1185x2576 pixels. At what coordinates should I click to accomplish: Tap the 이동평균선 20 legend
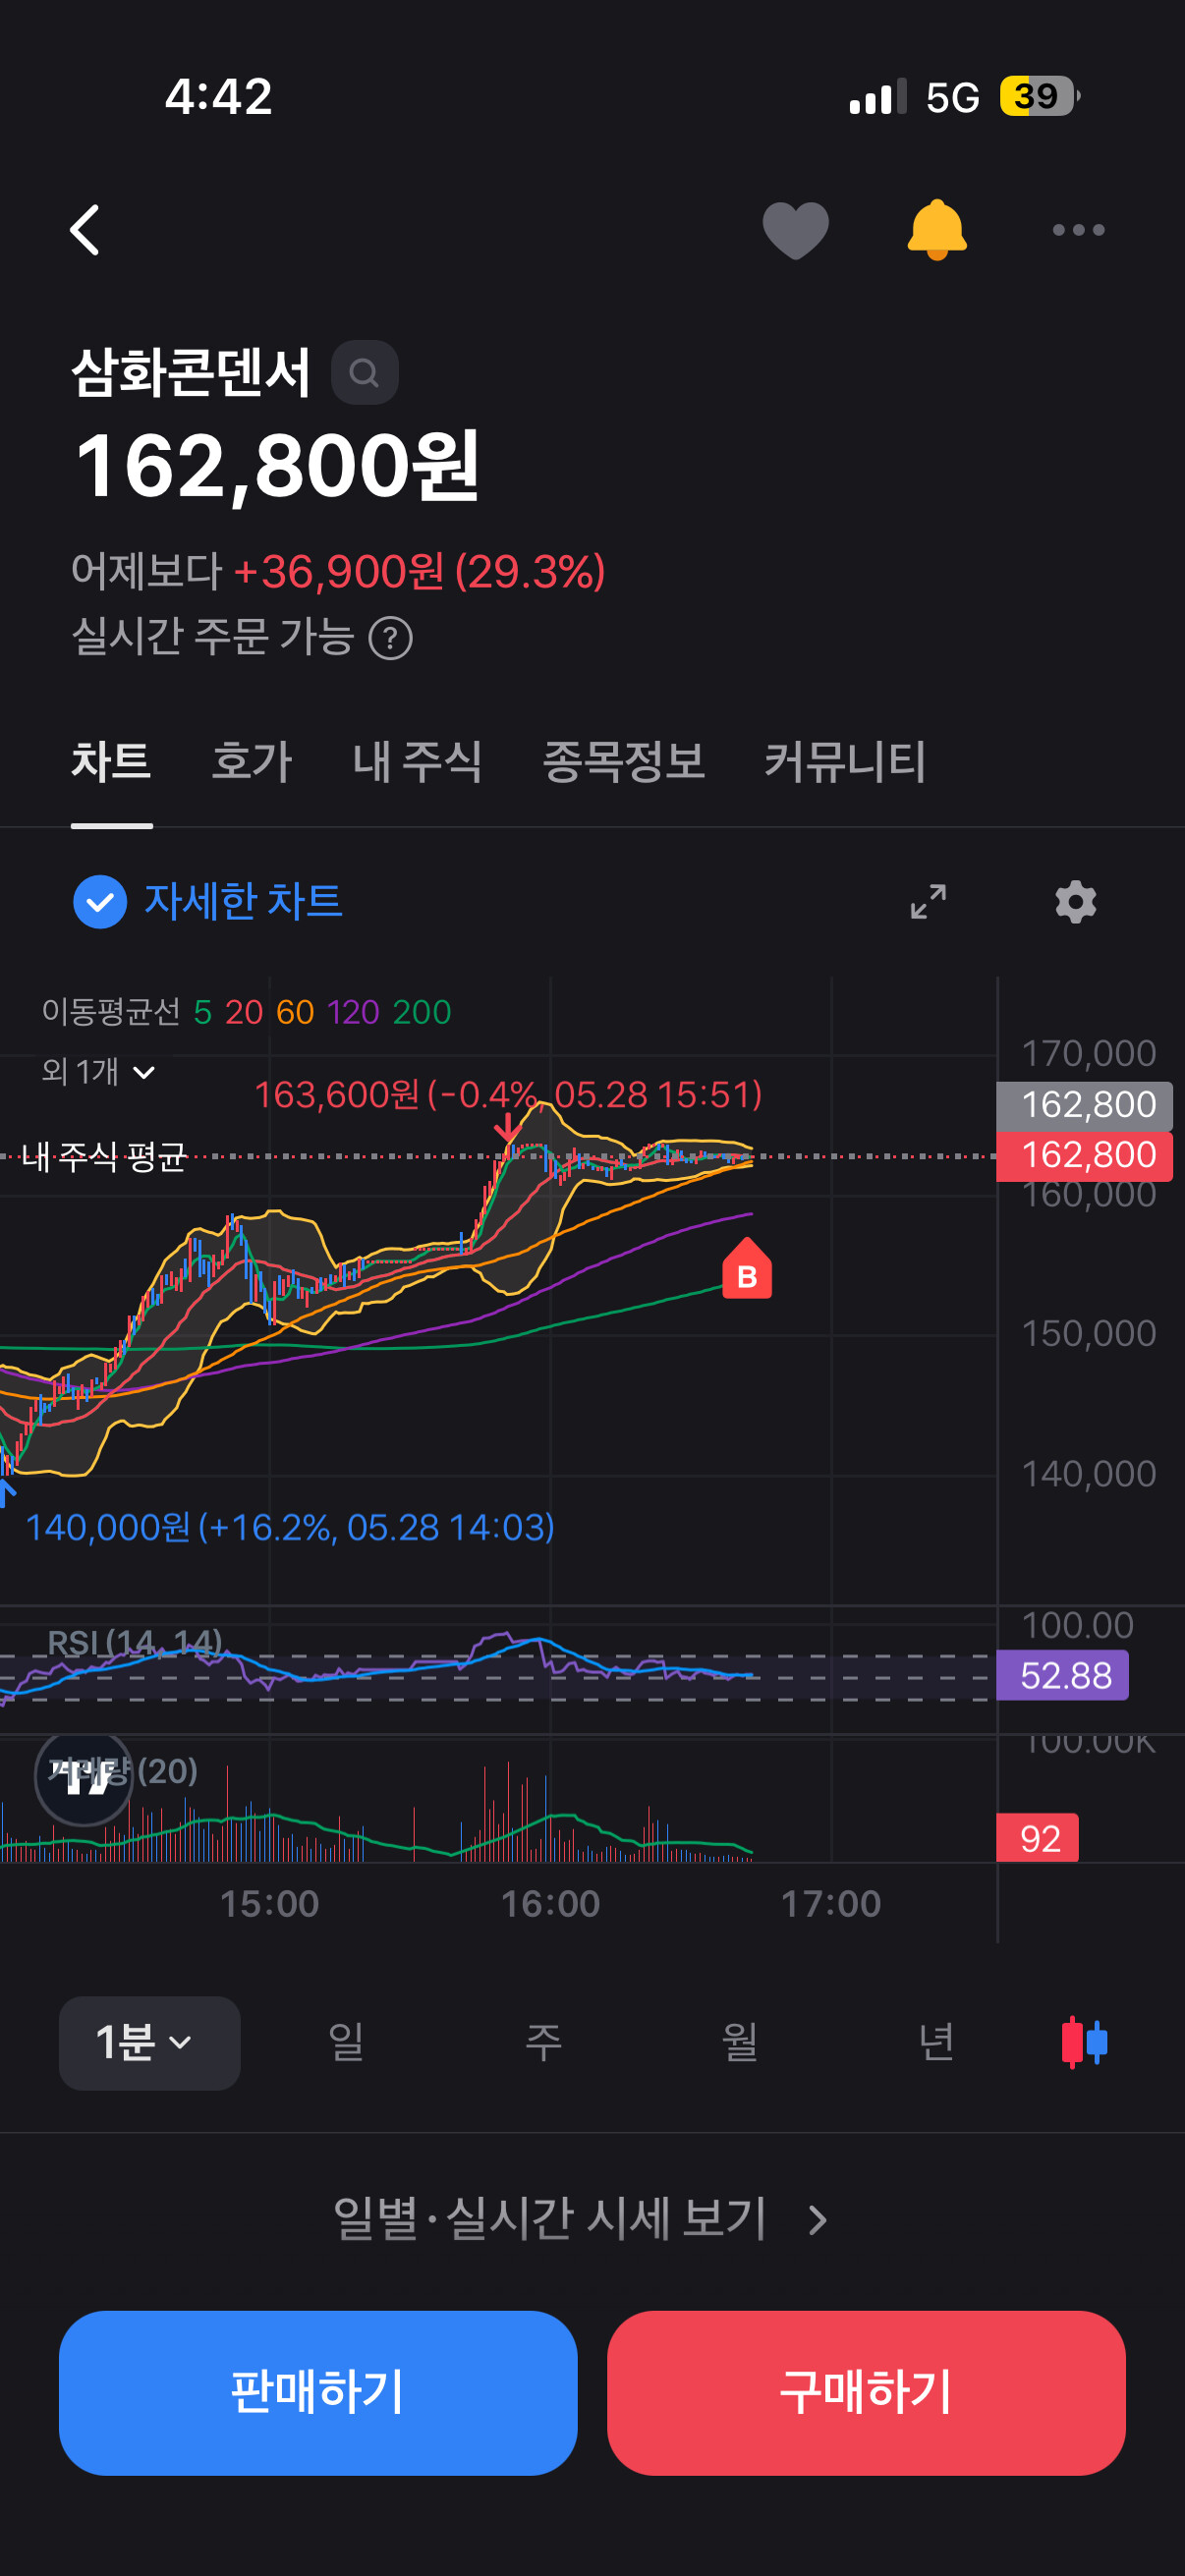(x=244, y=1012)
